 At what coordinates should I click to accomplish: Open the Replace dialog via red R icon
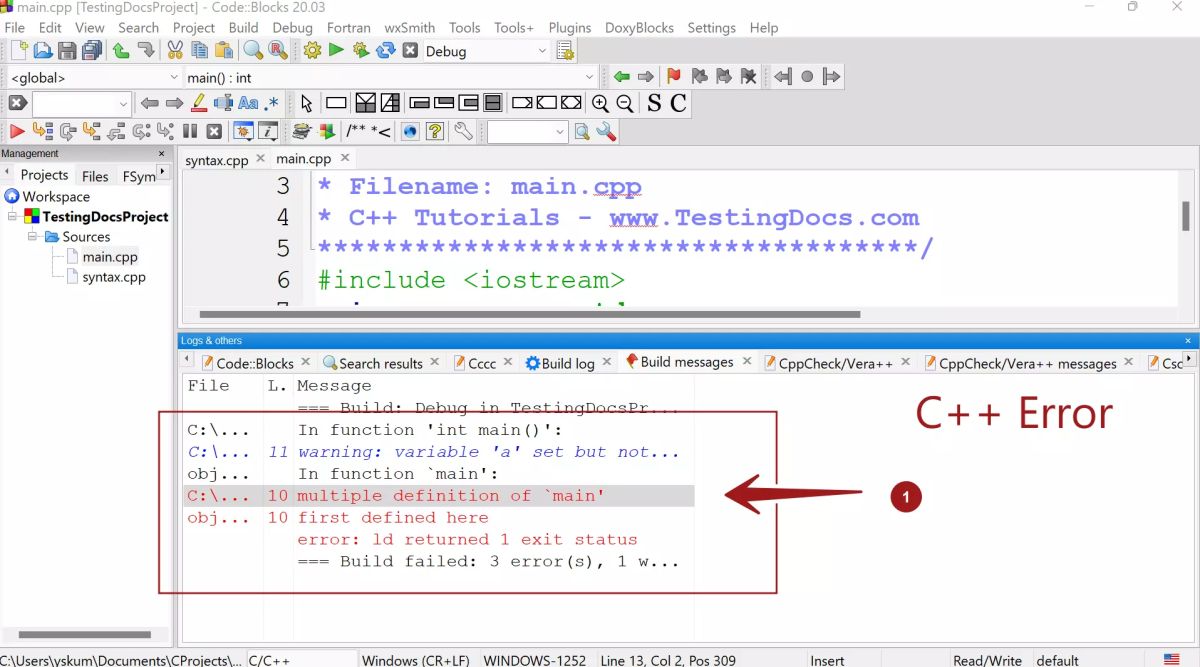(276, 51)
